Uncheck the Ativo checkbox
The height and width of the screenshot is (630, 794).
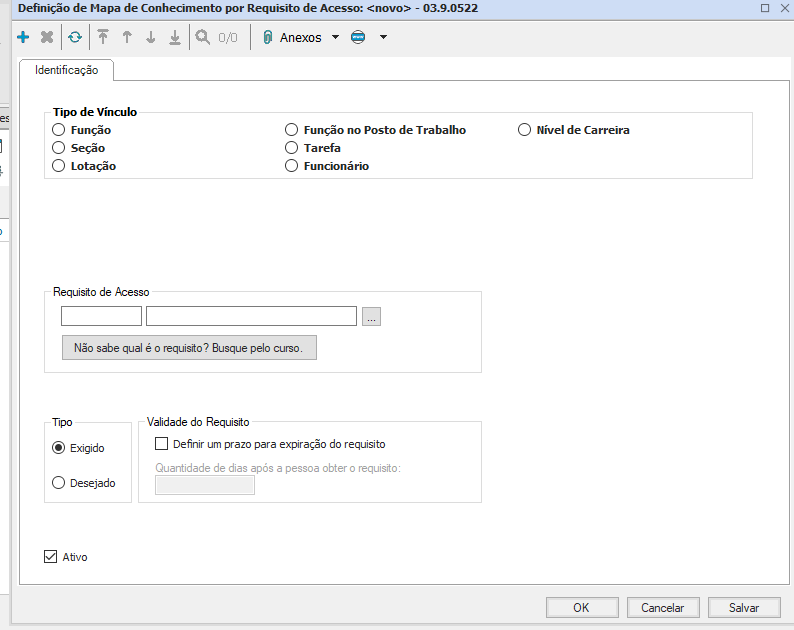pos(51,557)
